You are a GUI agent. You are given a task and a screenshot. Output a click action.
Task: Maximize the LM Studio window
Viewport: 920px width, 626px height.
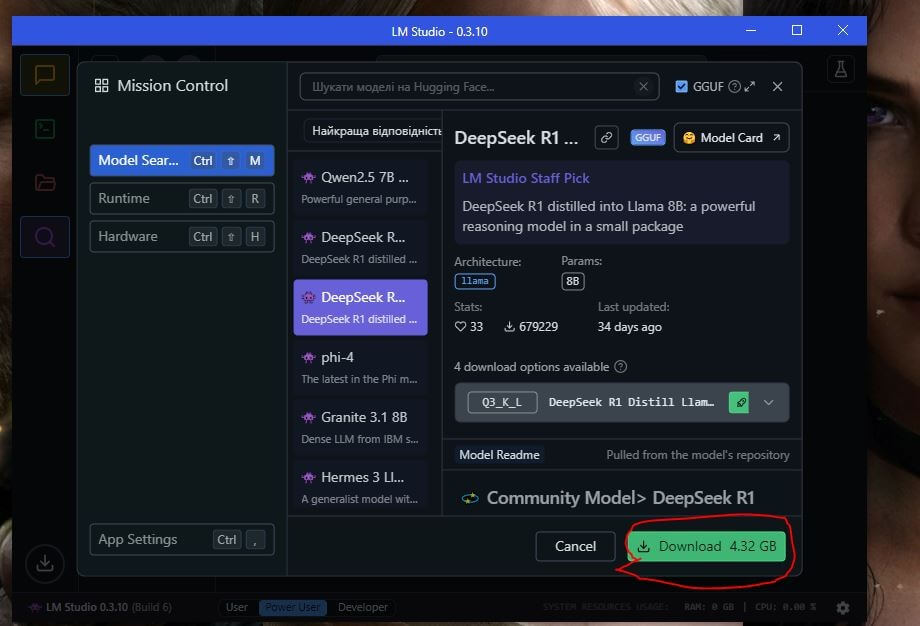pyautogui.click(x=797, y=31)
